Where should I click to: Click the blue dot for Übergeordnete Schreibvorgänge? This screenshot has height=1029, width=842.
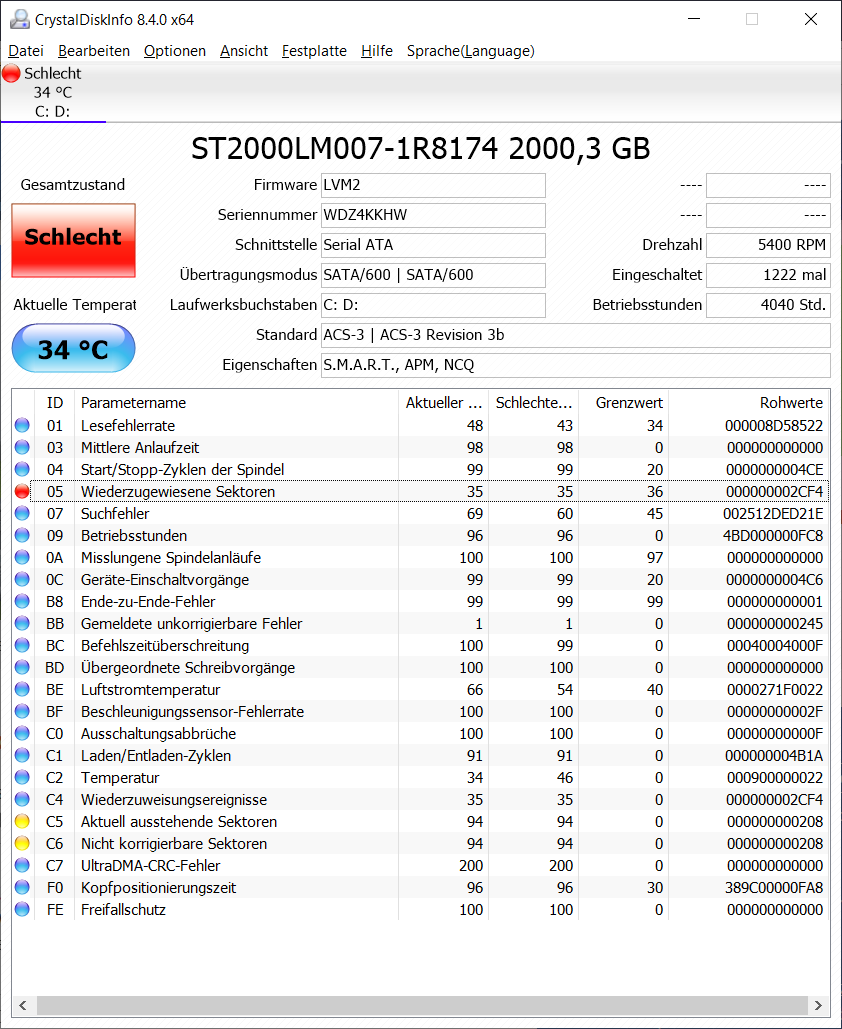pyautogui.click(x=22, y=667)
